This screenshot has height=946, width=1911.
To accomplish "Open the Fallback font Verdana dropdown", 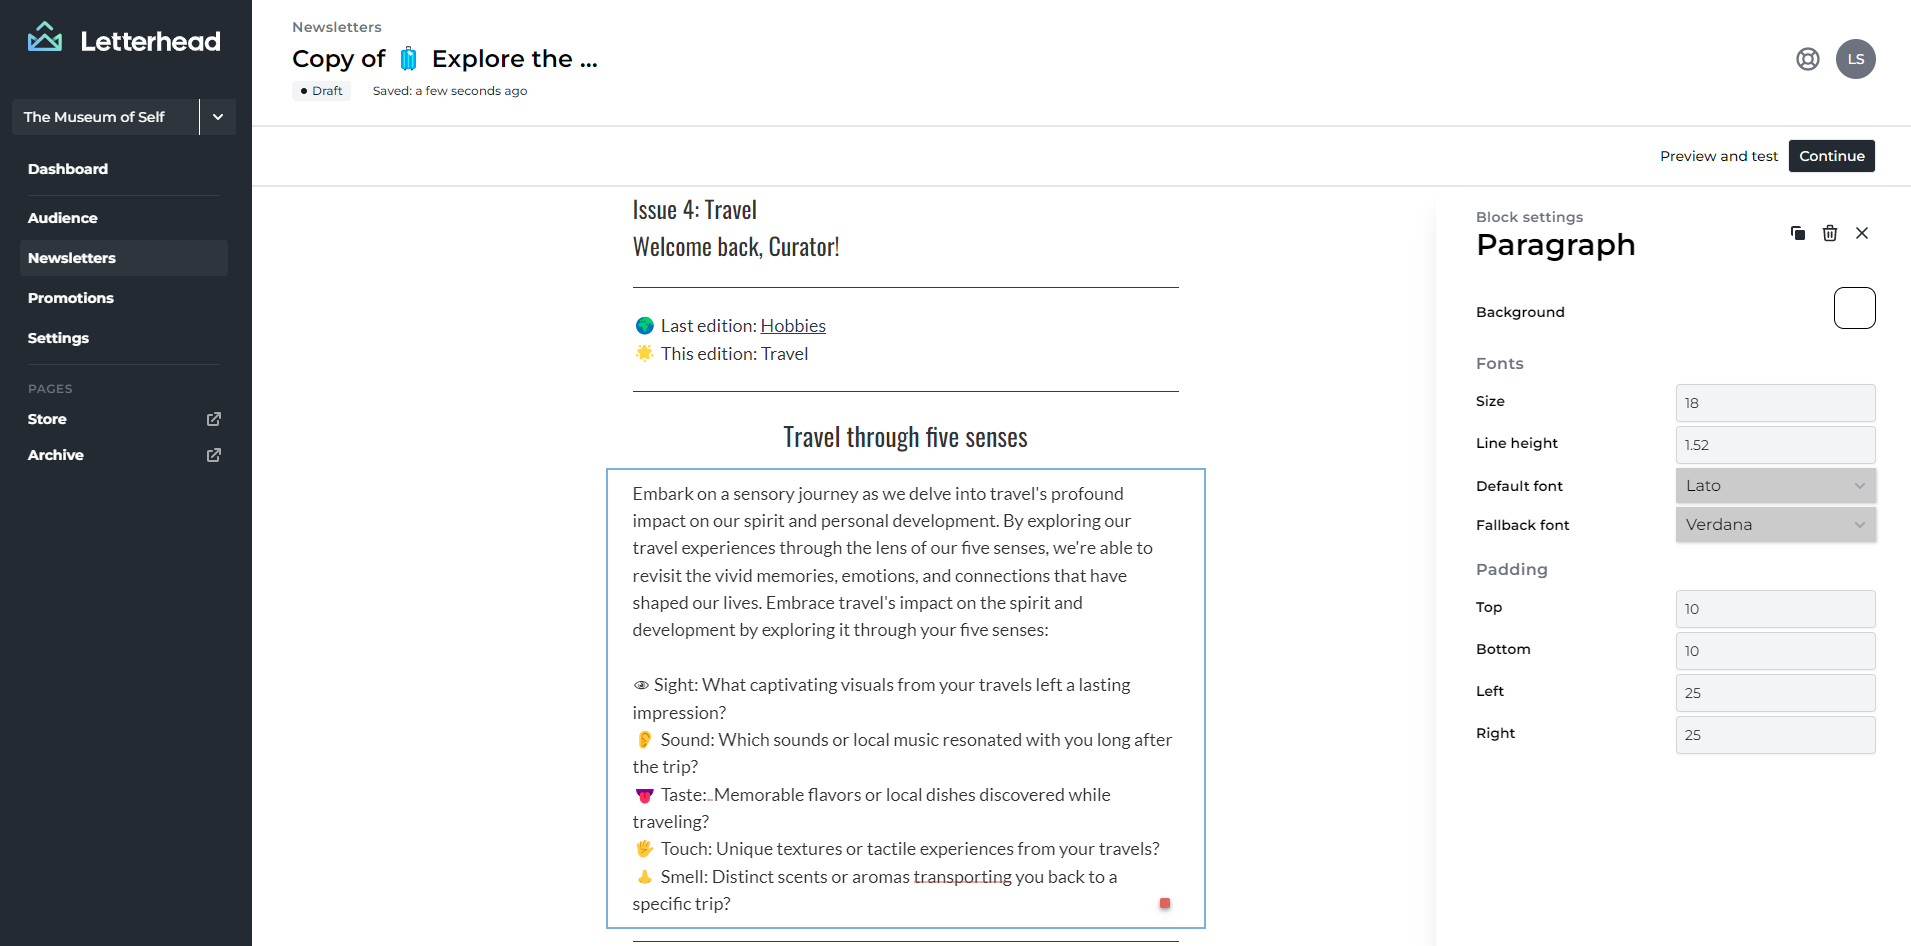I will click(x=1776, y=524).
